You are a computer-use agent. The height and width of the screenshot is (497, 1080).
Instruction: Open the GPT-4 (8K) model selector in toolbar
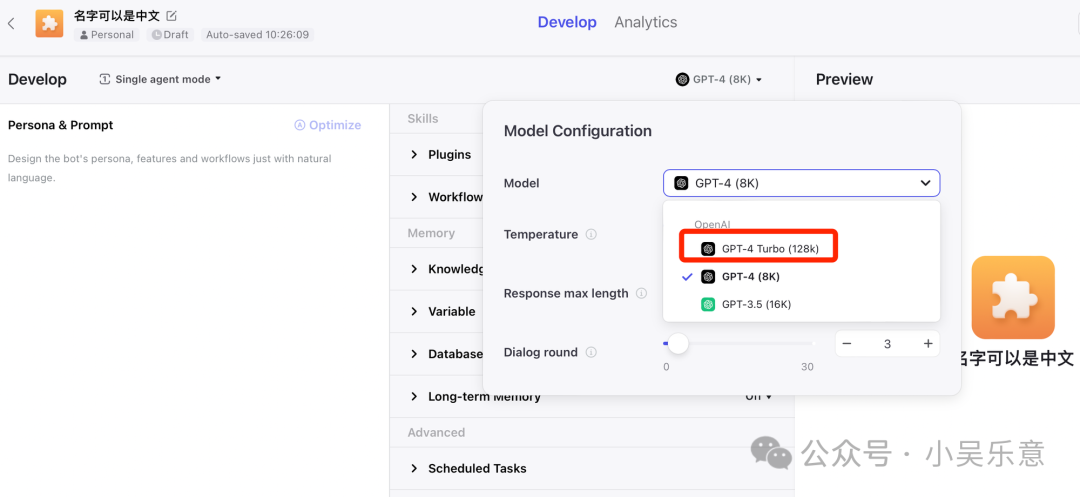pyautogui.click(x=719, y=79)
